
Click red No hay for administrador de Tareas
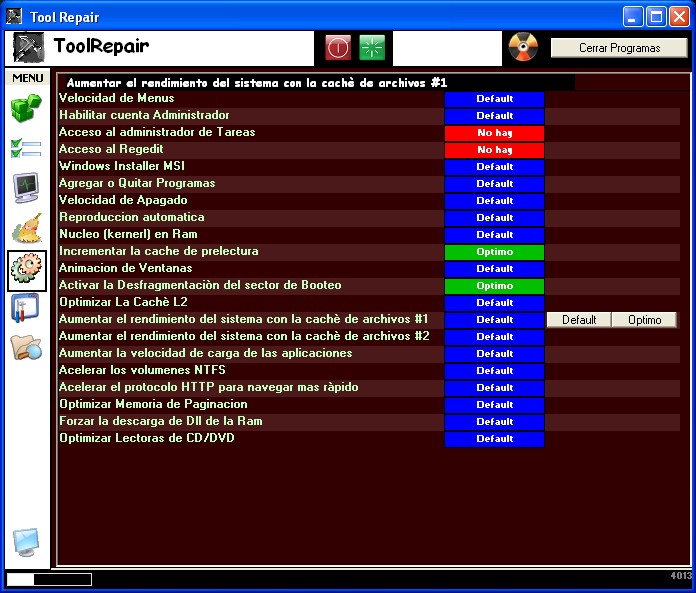494,133
